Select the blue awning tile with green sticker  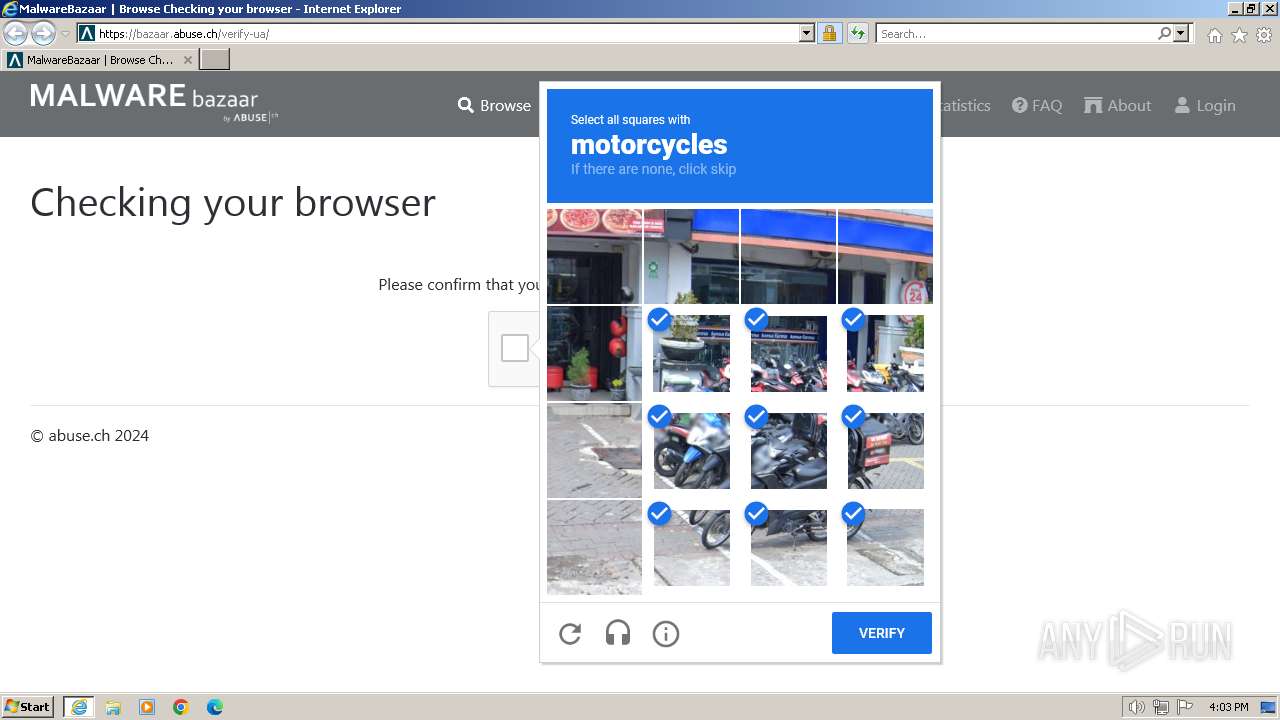click(692, 256)
